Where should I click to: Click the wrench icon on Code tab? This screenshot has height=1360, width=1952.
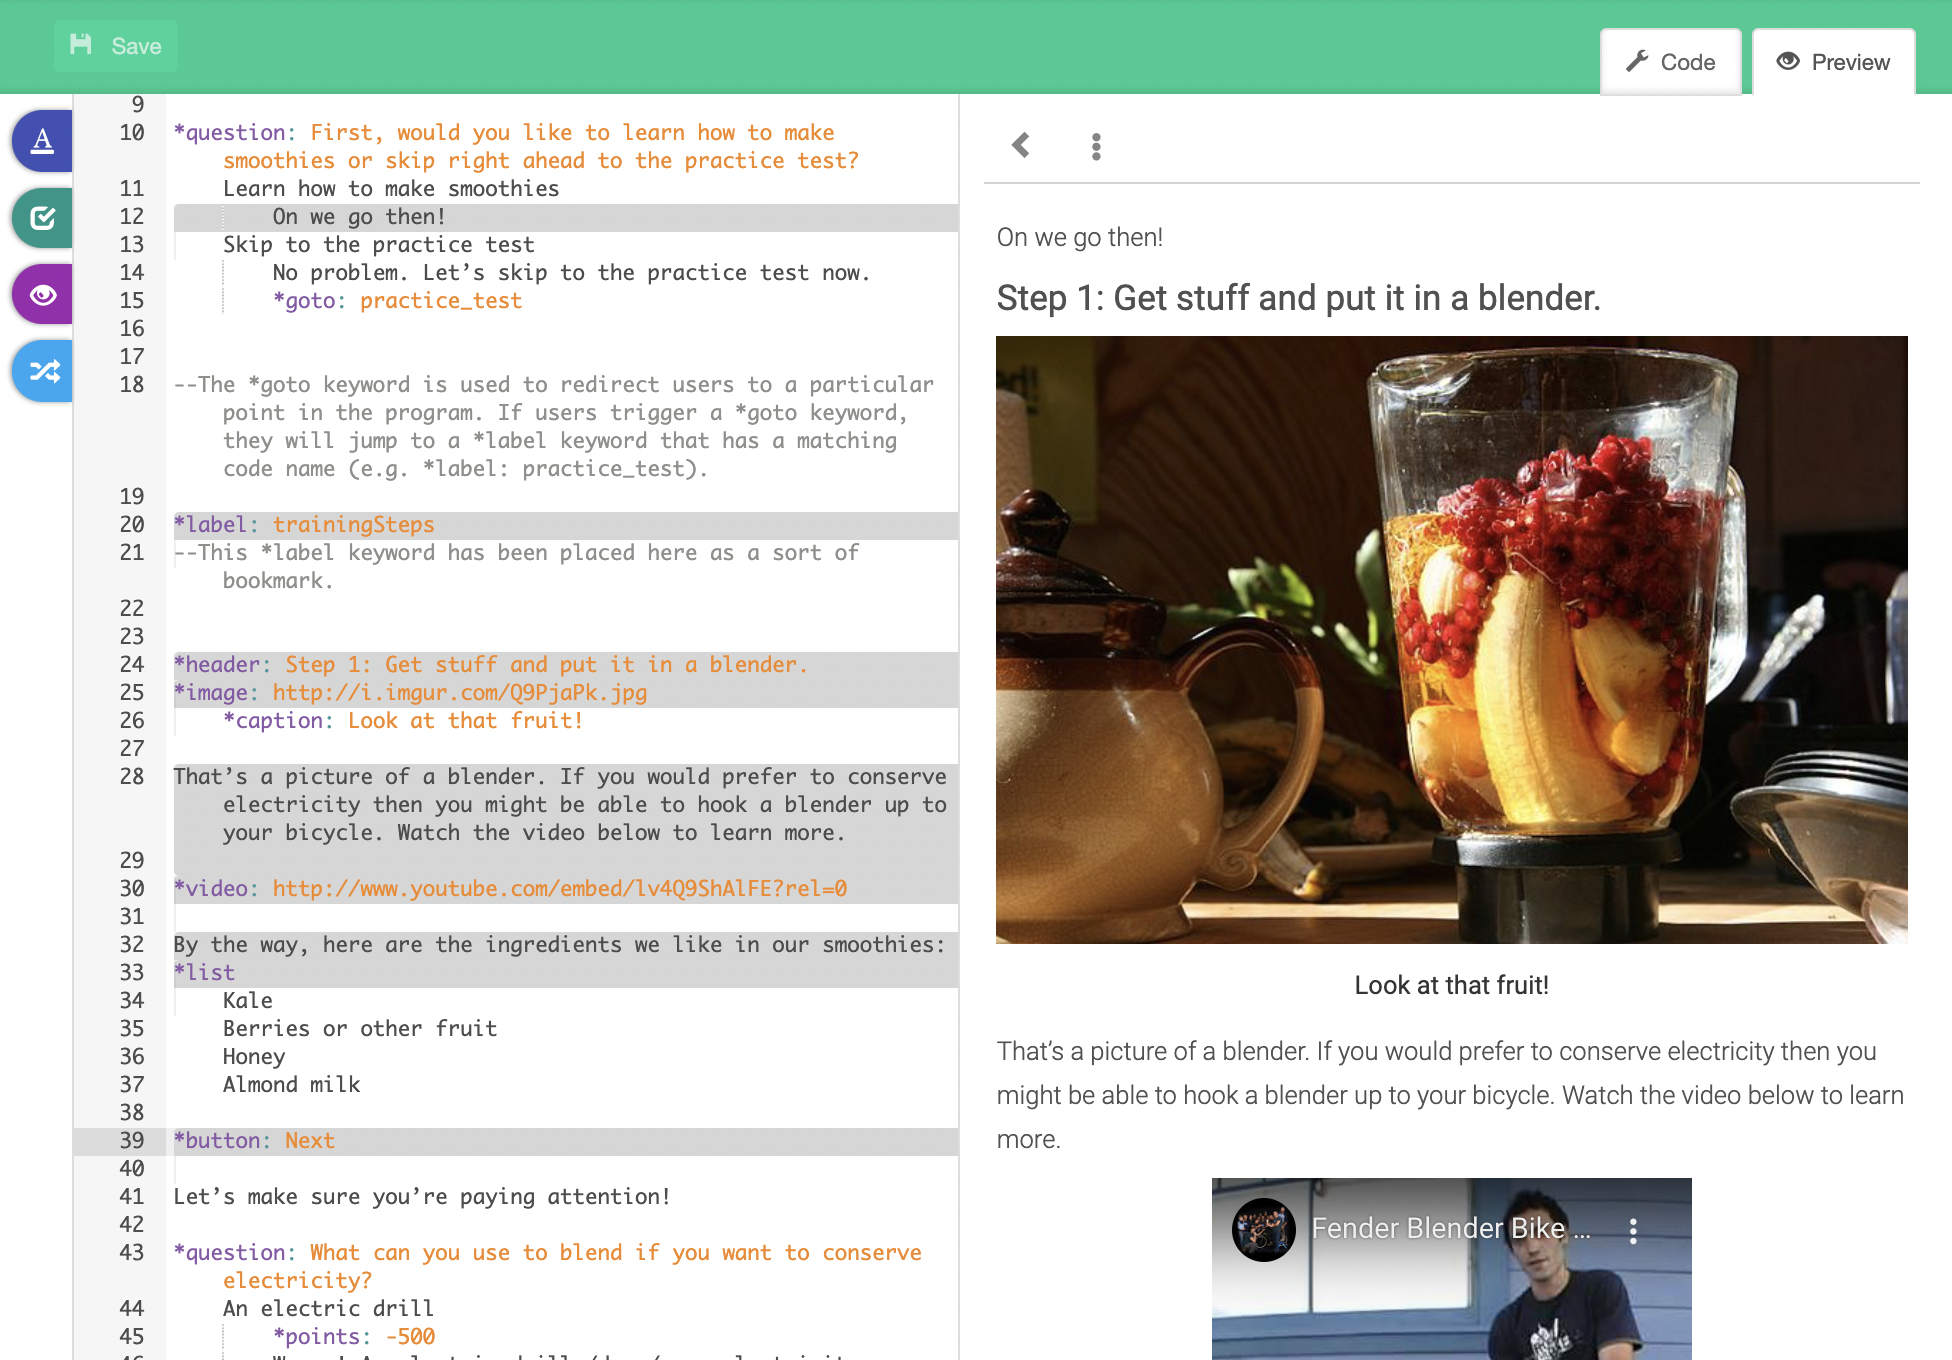(x=1637, y=62)
